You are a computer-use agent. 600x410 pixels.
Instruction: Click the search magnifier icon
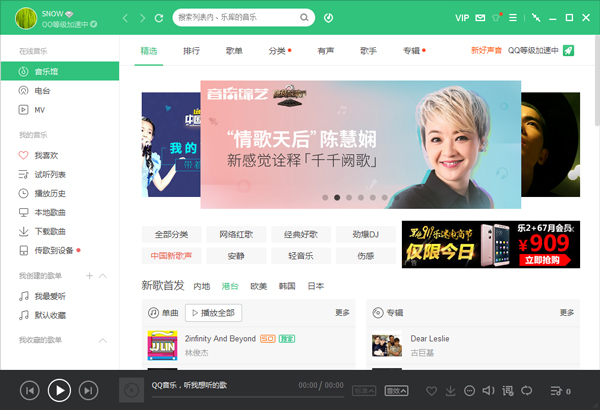point(304,17)
